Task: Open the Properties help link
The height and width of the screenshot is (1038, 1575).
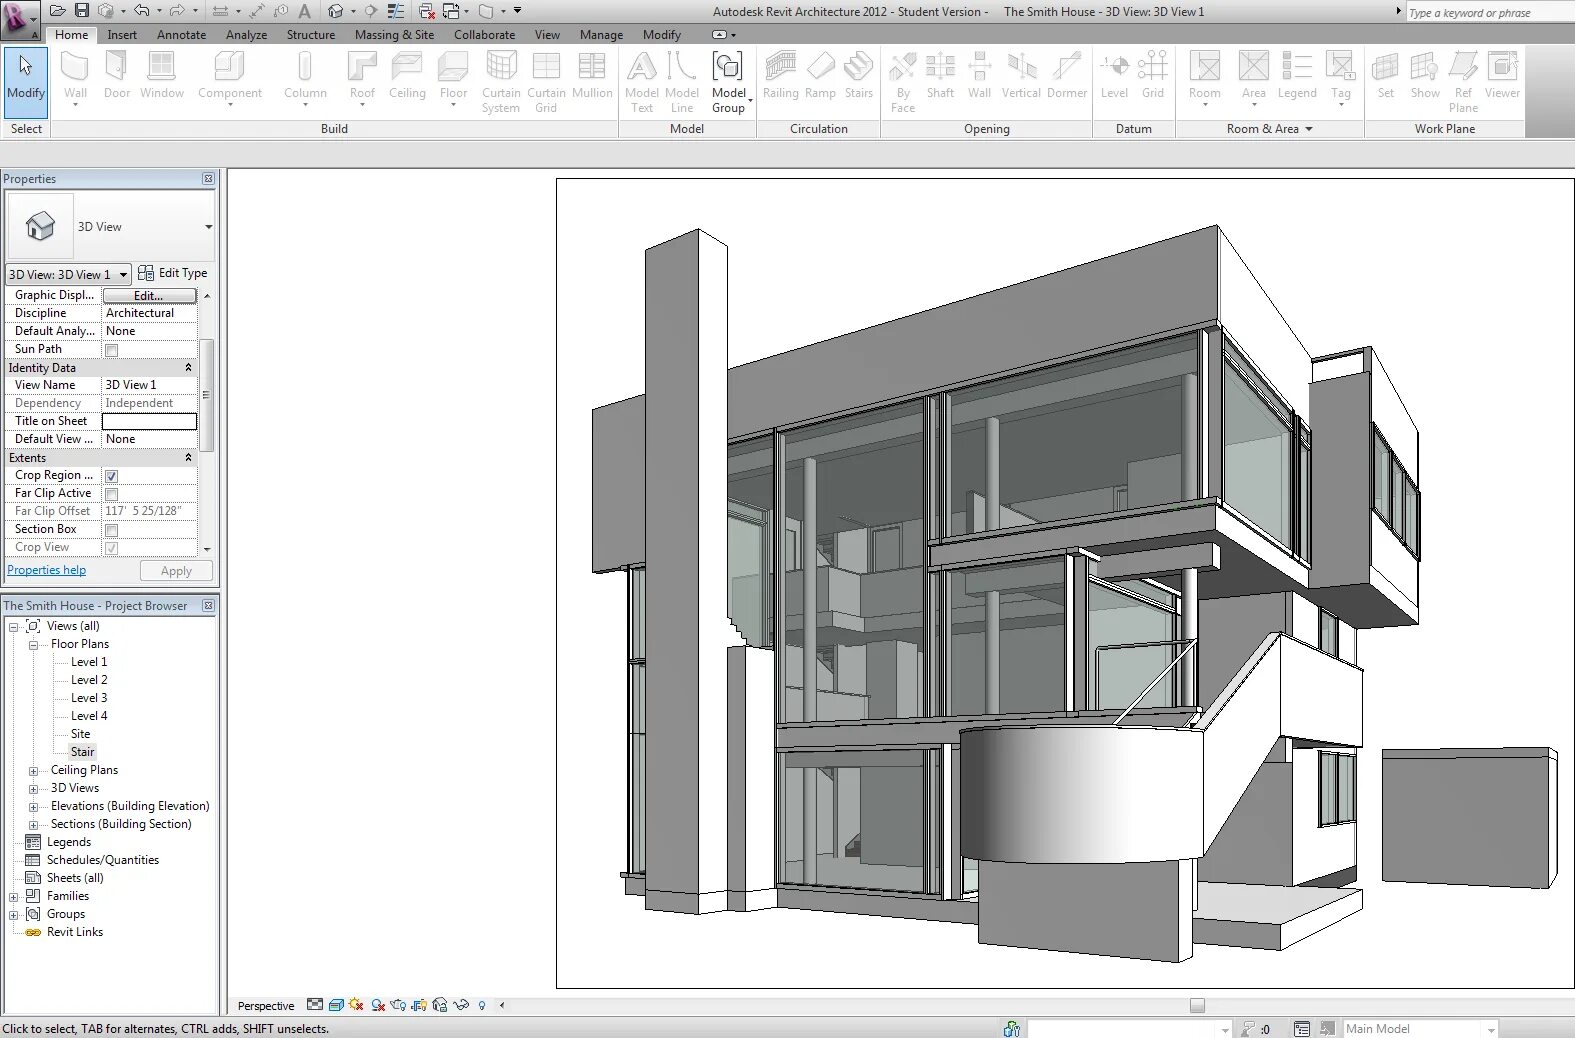Action: pyautogui.click(x=46, y=570)
